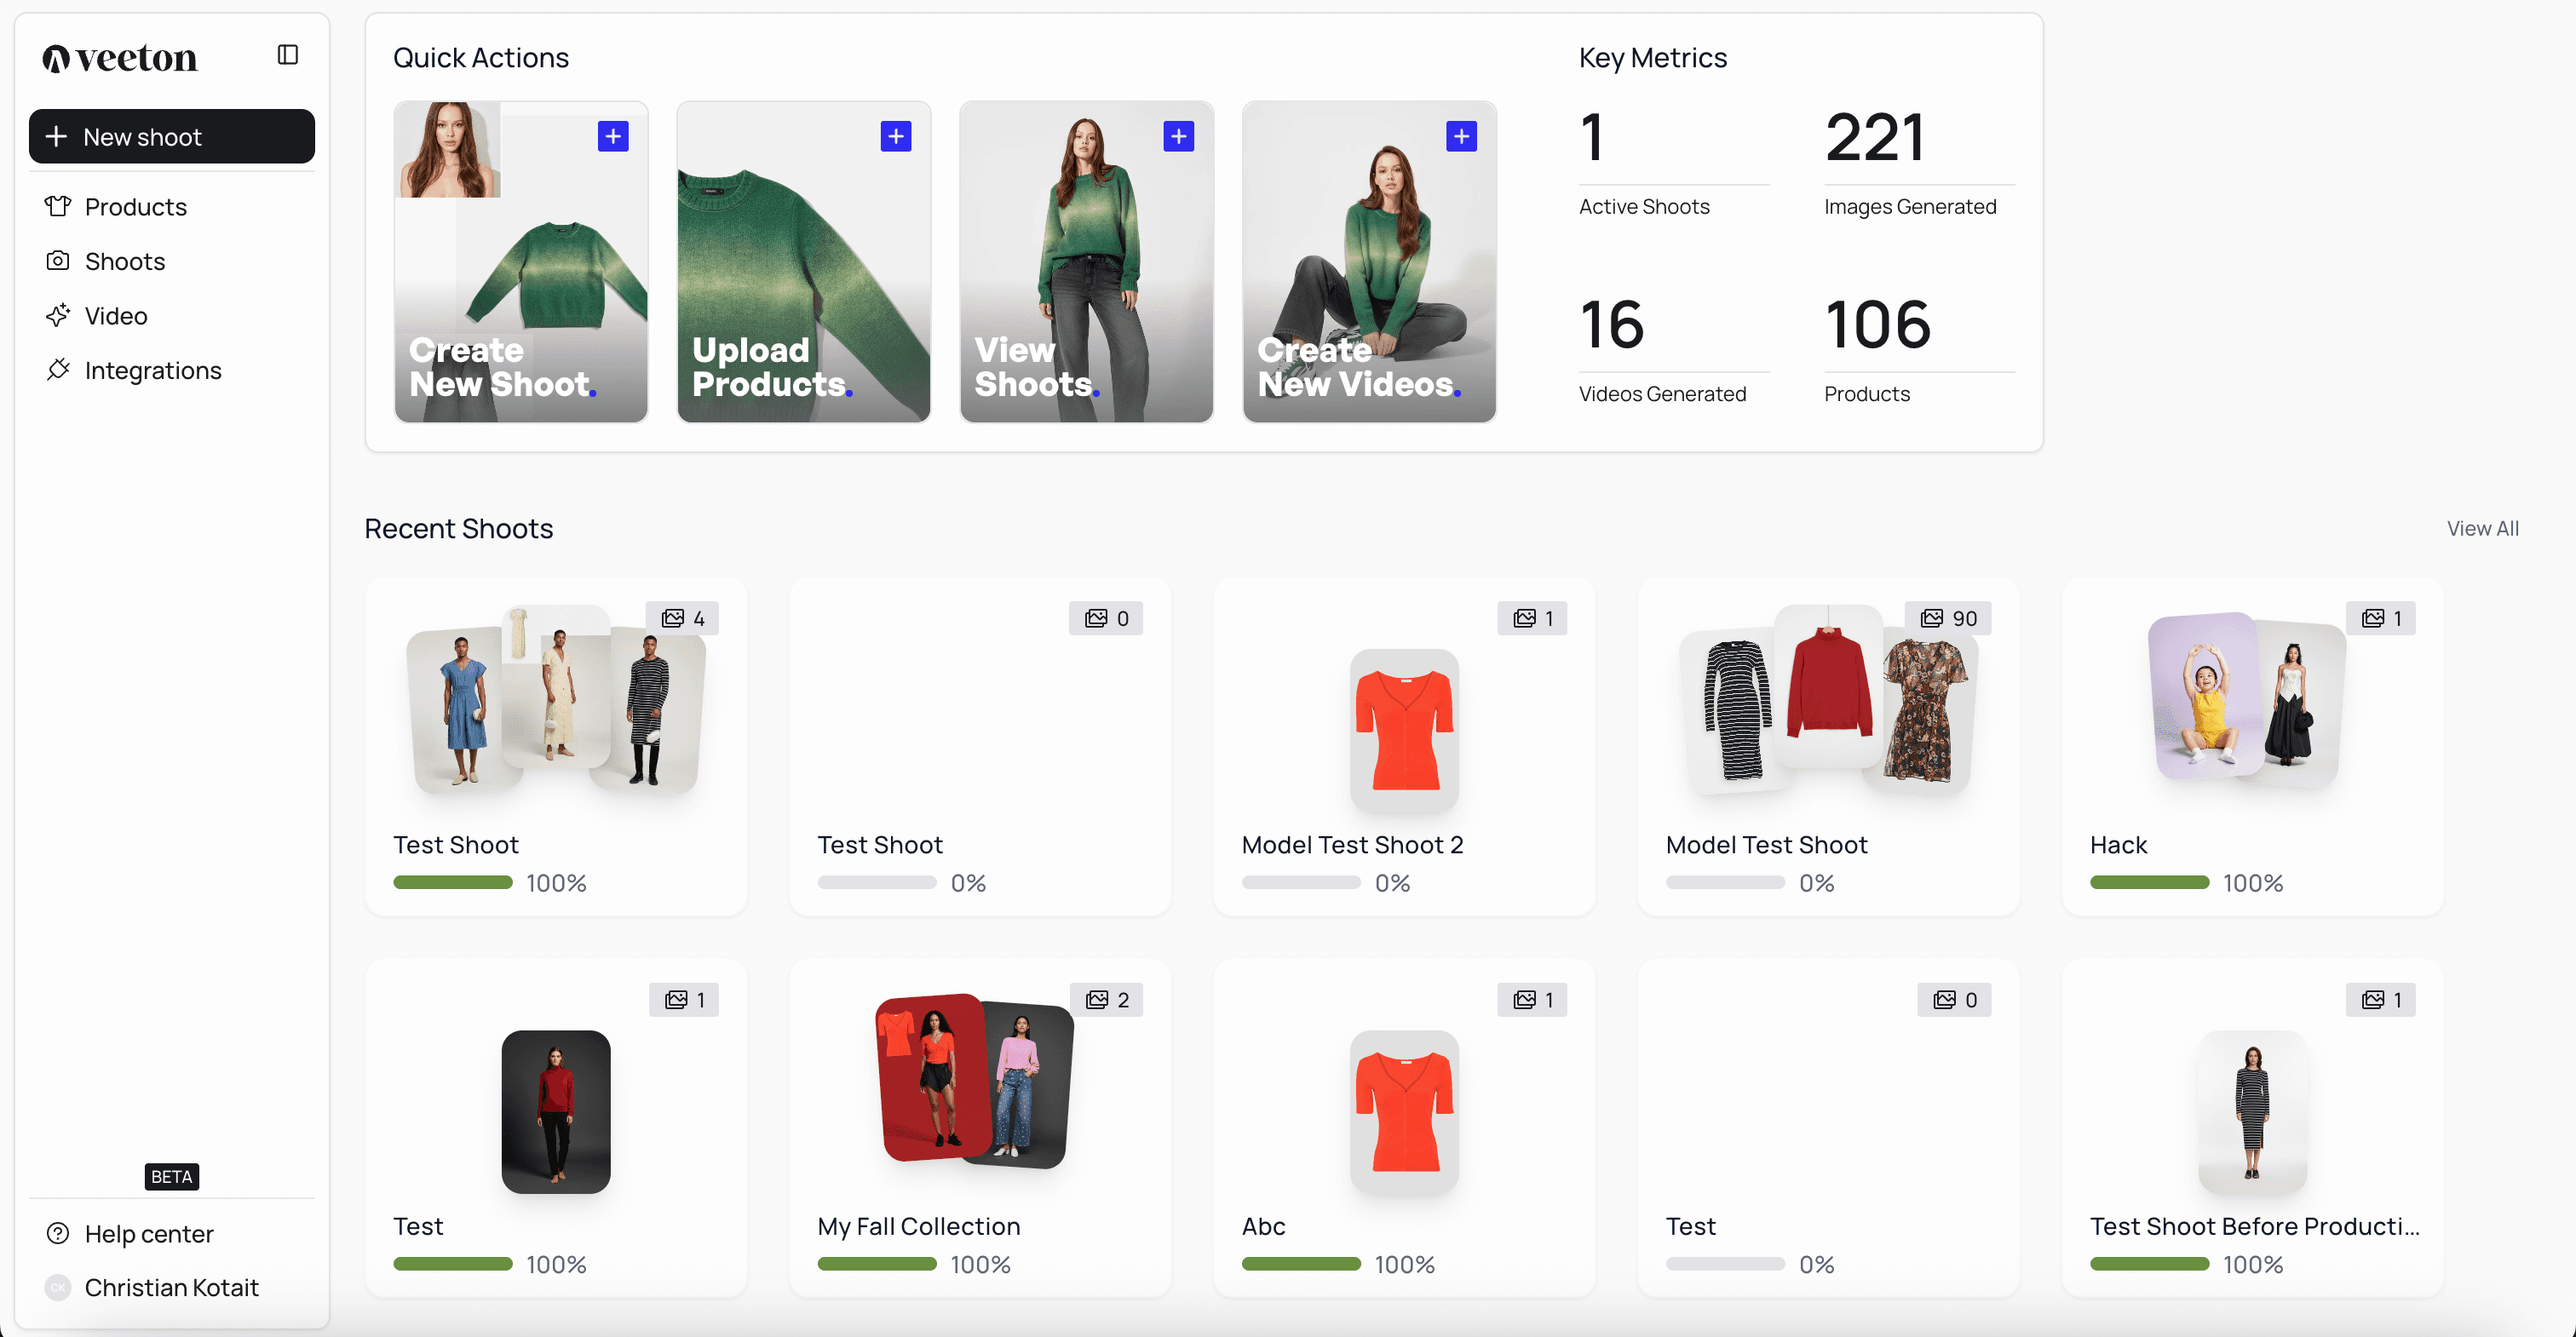Select the Shoots camera icon in sidebar

tap(59, 261)
